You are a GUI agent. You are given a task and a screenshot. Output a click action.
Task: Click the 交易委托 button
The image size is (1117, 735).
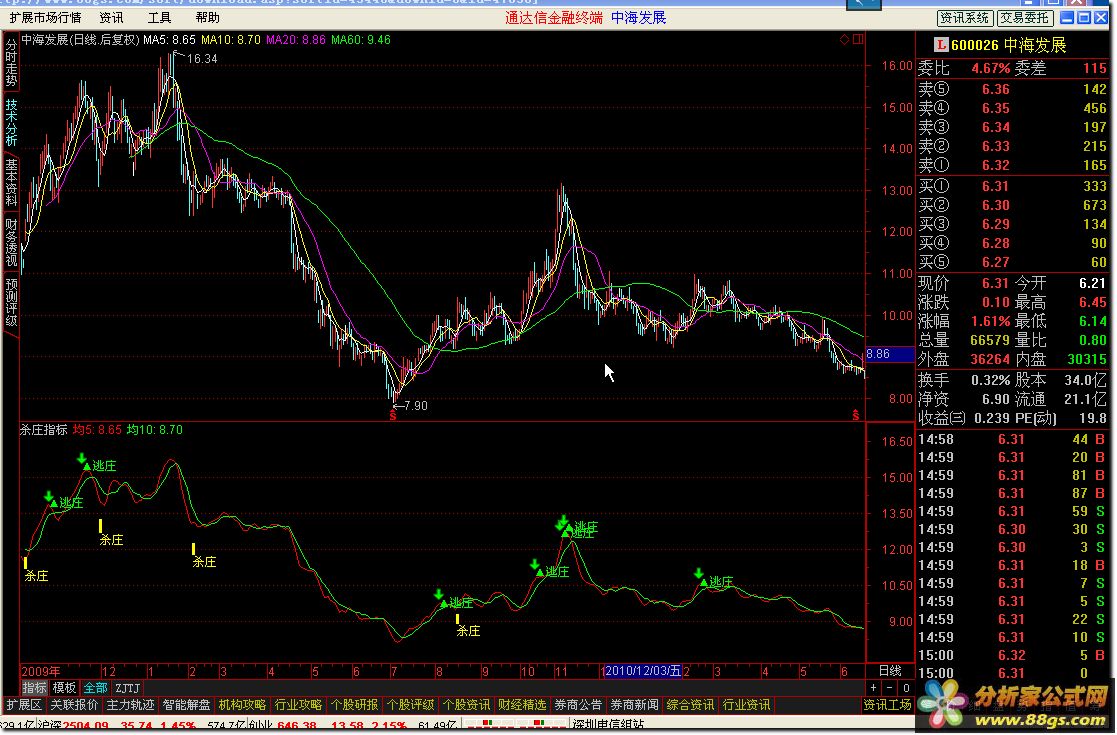pos(1024,18)
